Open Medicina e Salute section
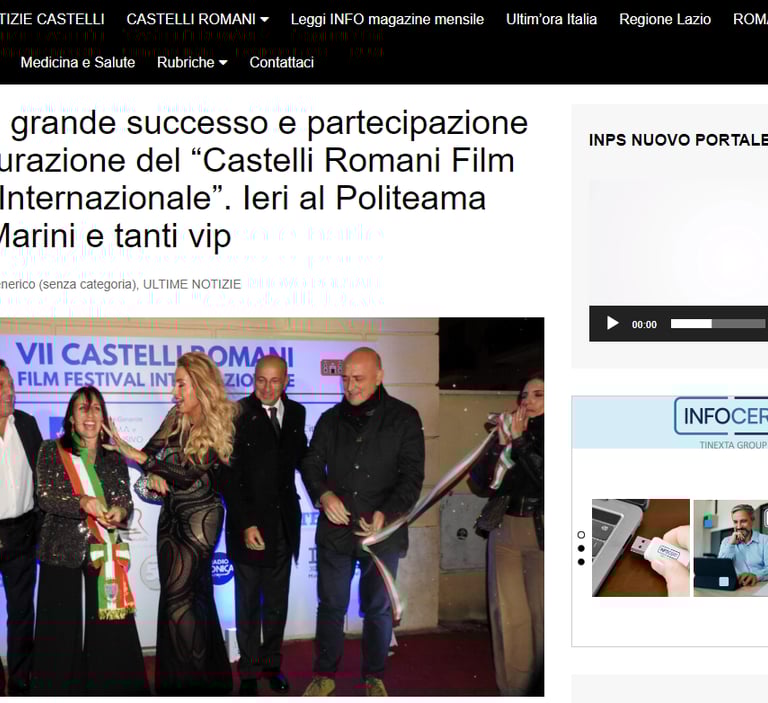This screenshot has width=768, height=703. point(77,62)
